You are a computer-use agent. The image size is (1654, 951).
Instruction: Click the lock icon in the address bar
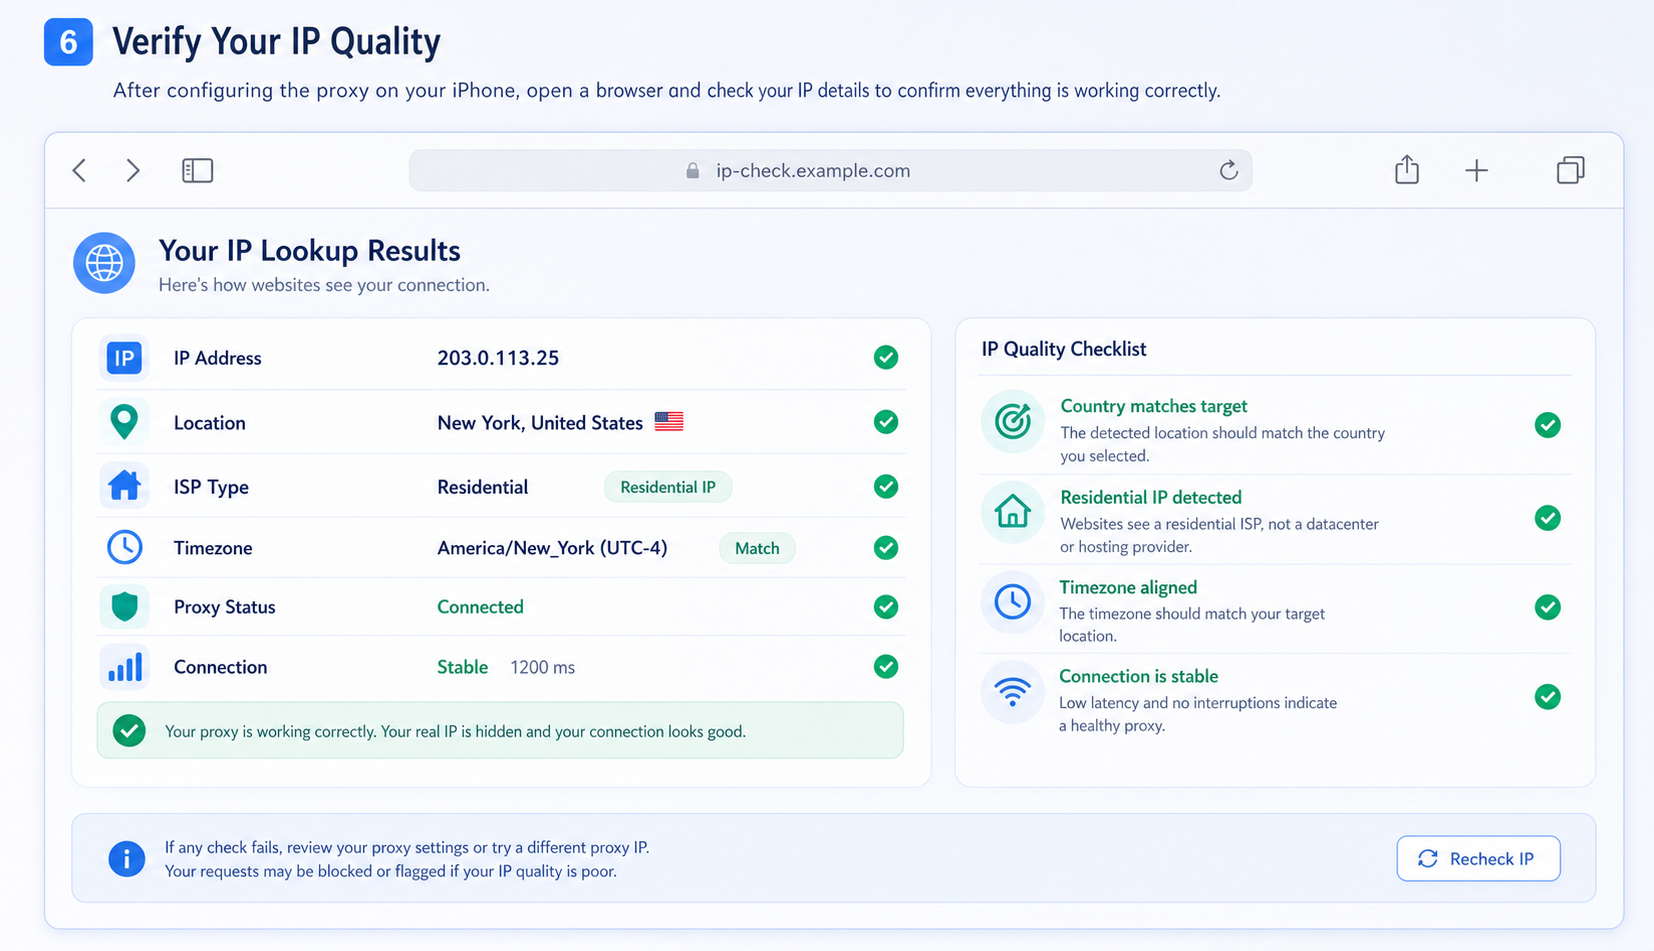pyautogui.click(x=692, y=171)
